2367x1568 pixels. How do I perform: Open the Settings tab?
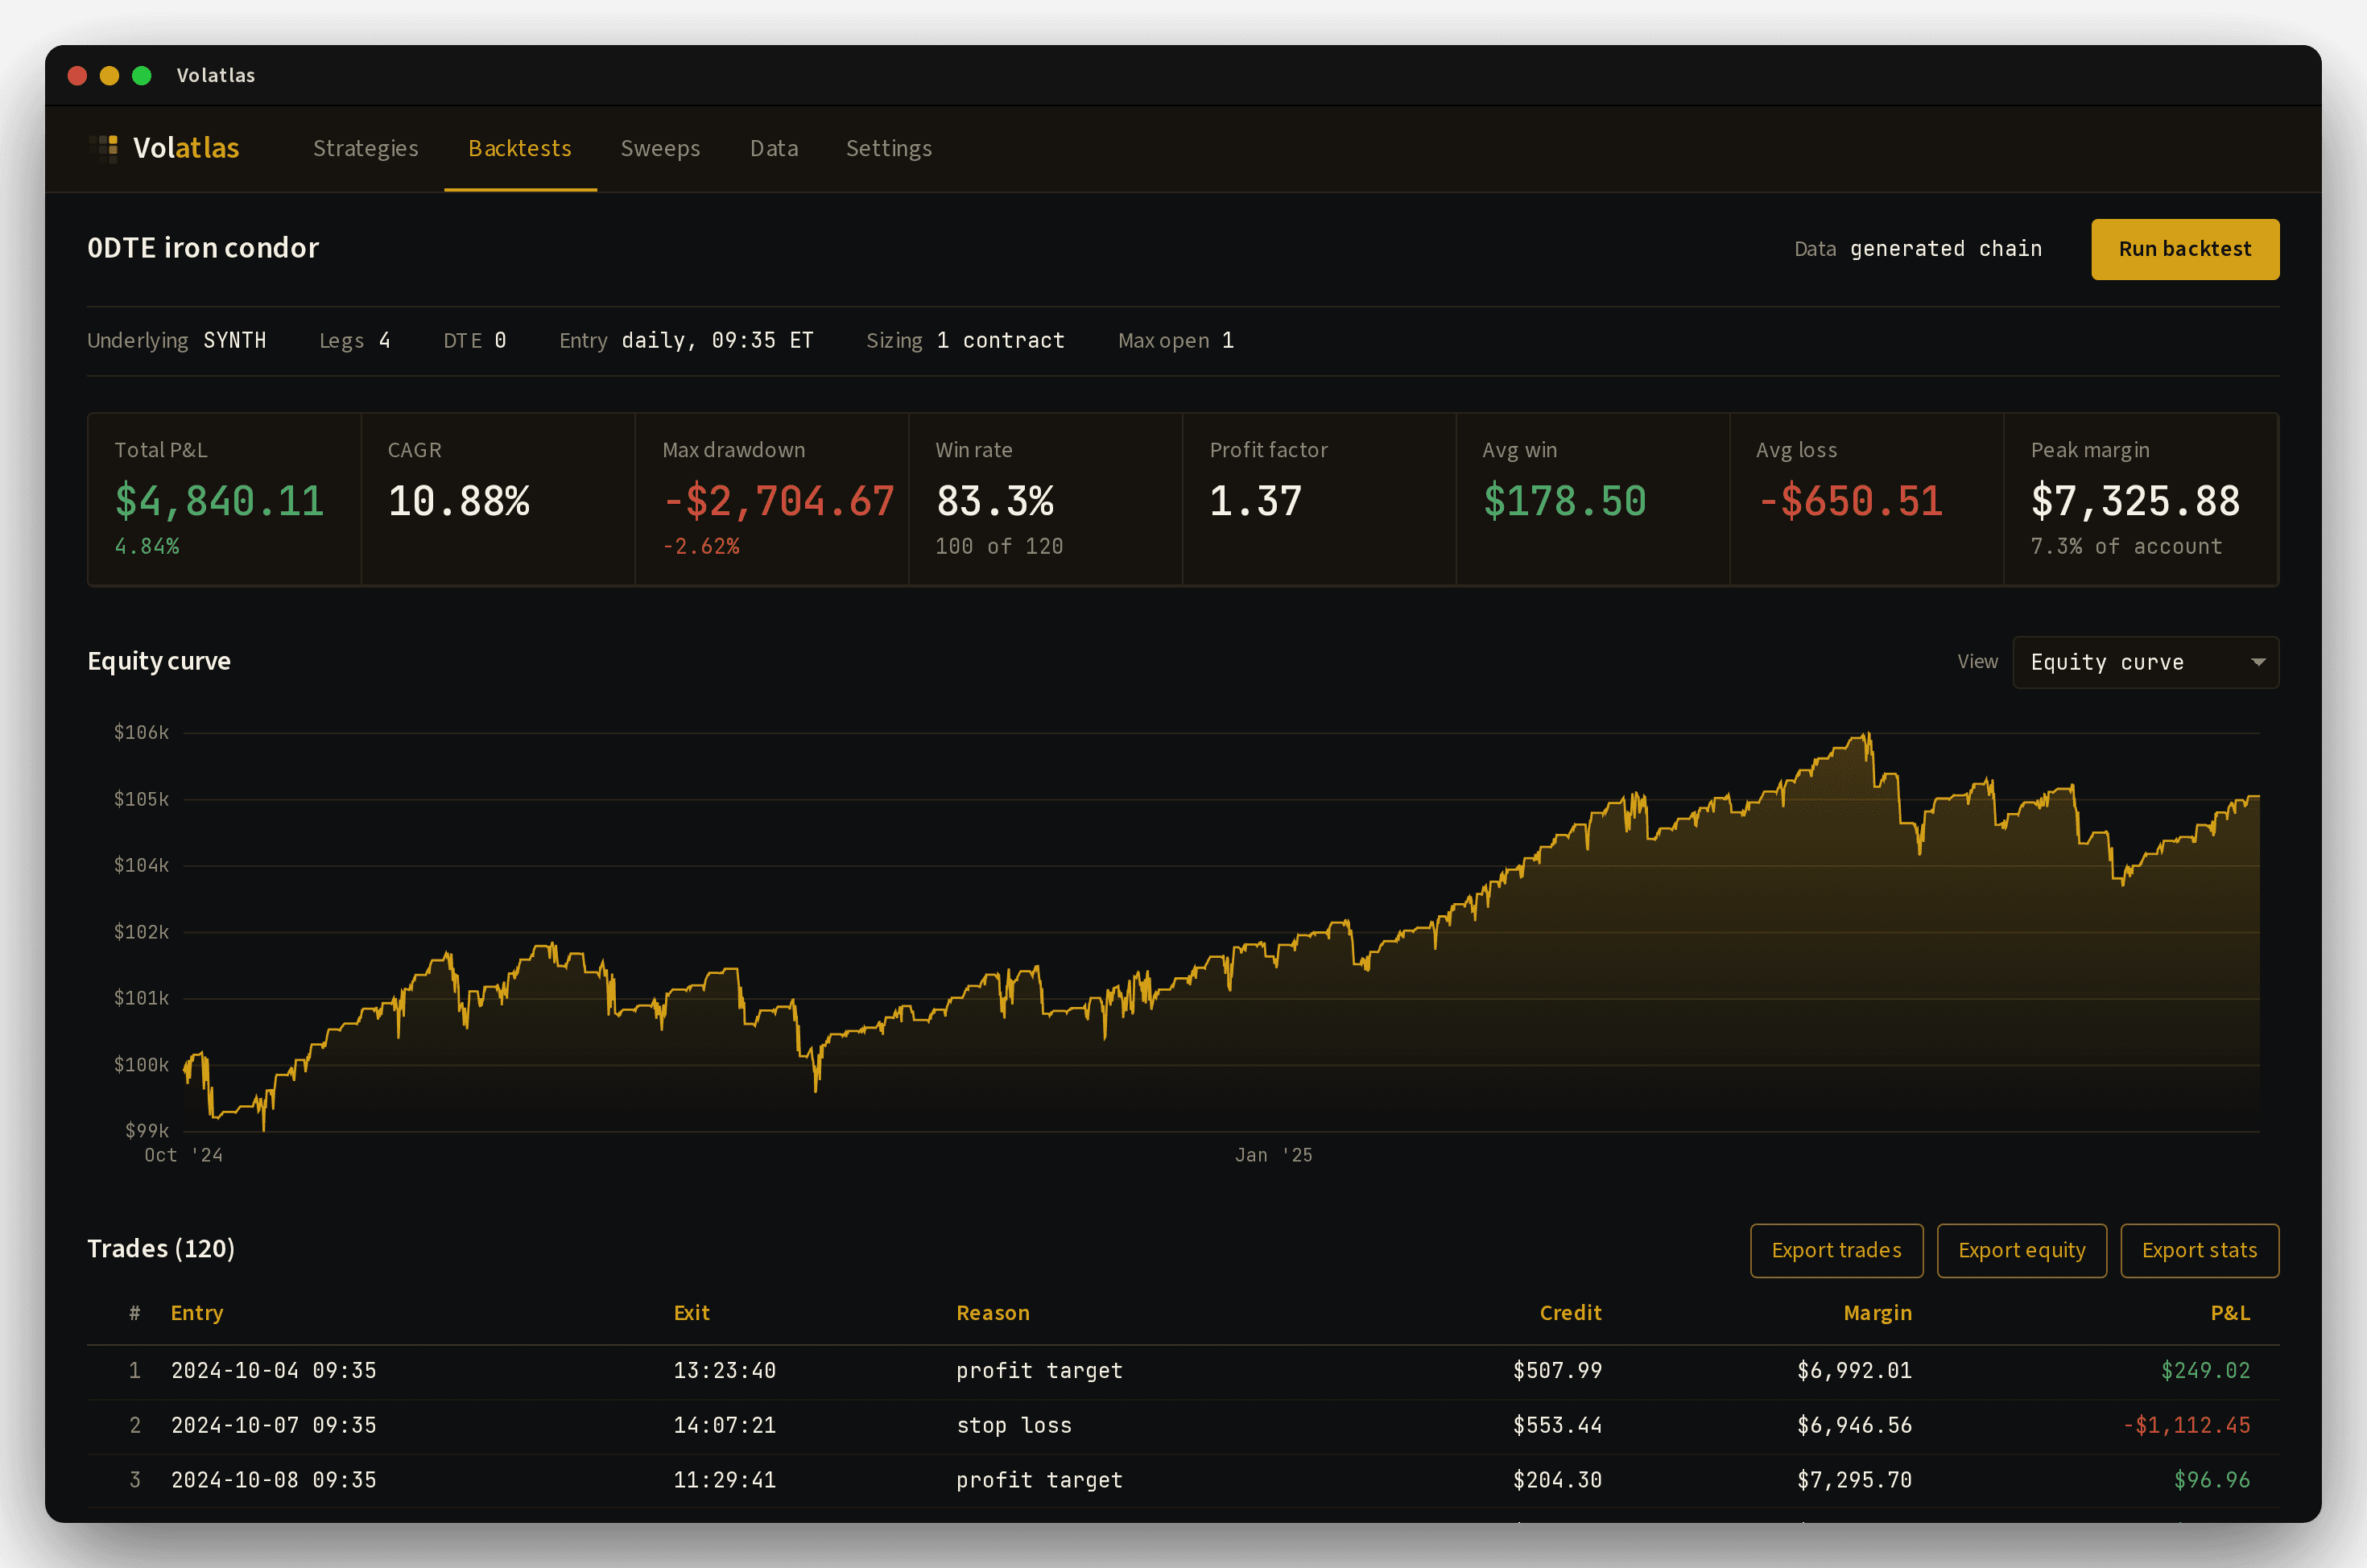coord(889,148)
